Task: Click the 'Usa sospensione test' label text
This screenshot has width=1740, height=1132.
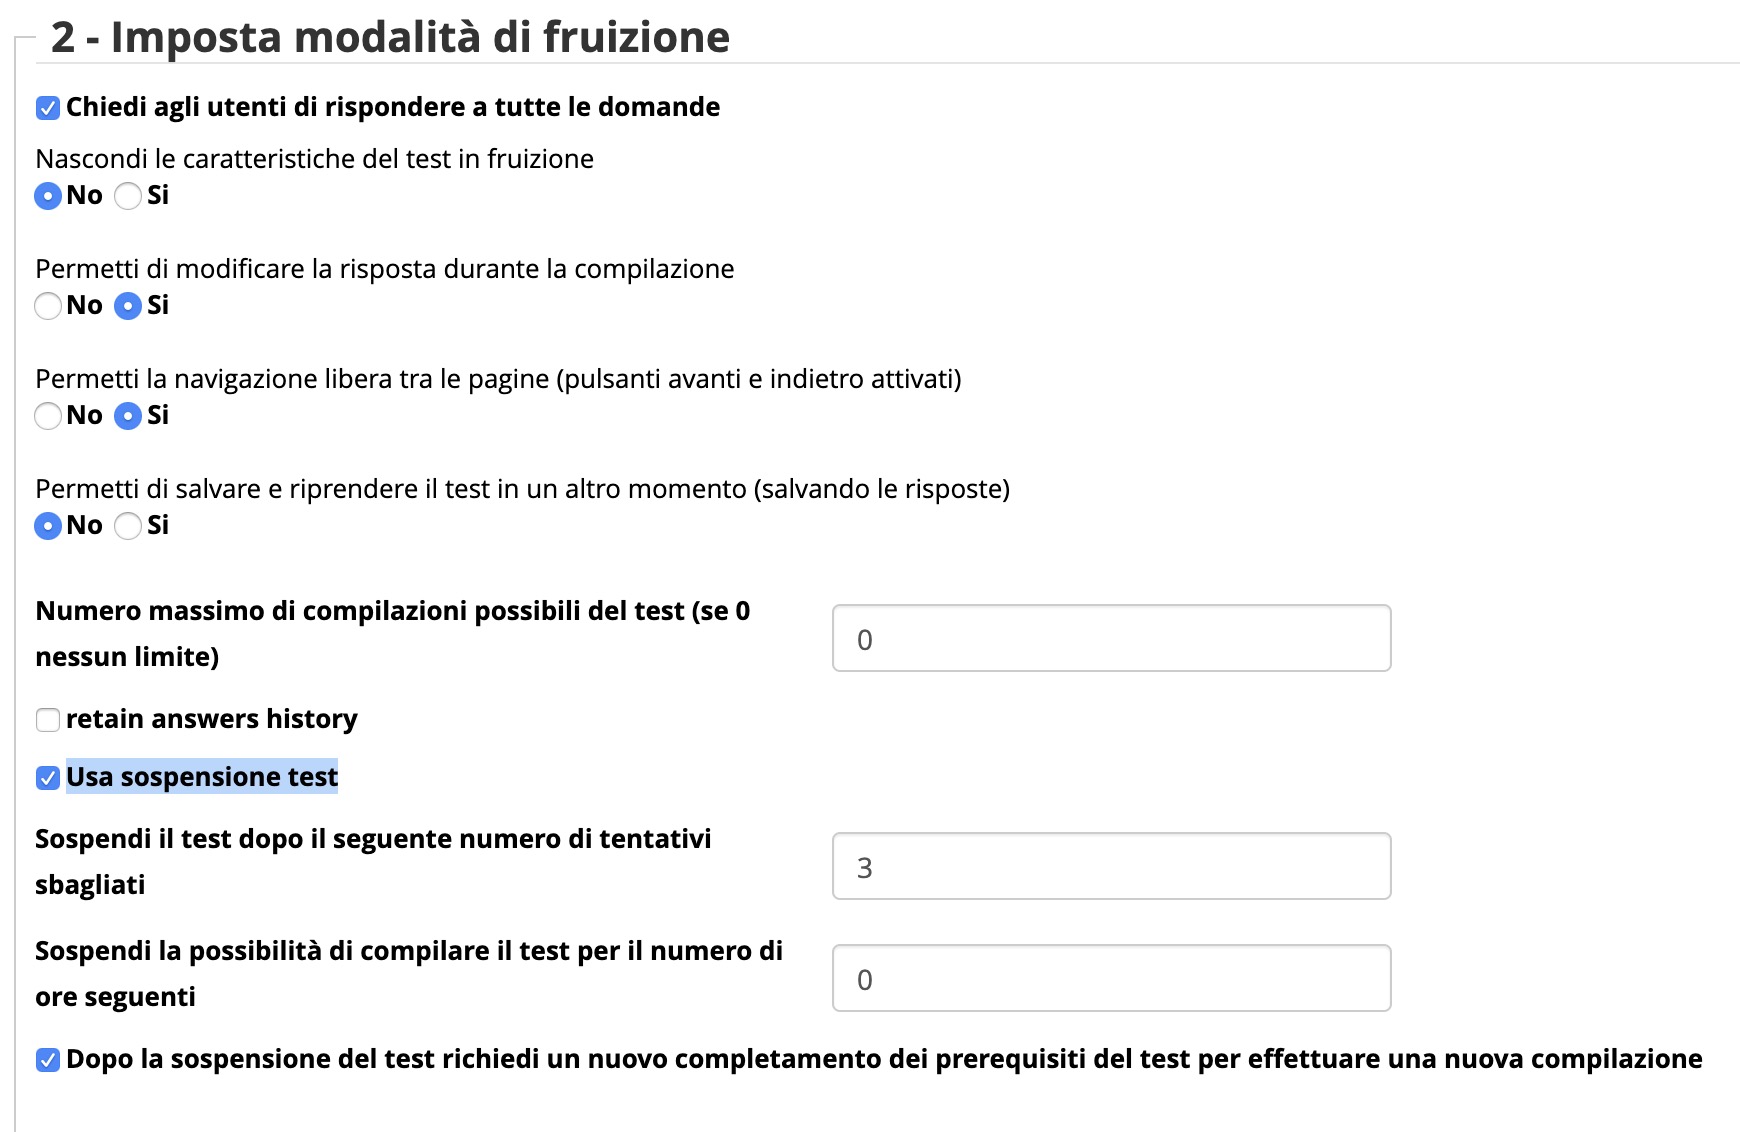Action: coord(202,777)
